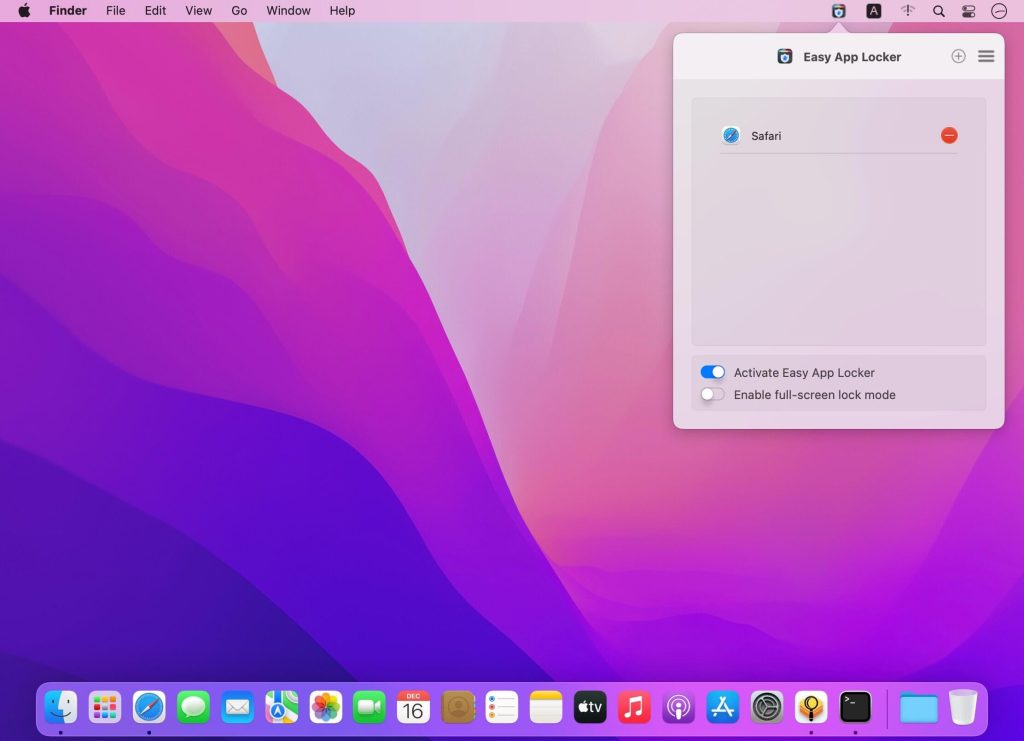This screenshot has width=1024, height=741.
Task: Add a new app to lock with plus button
Action: pos(957,56)
